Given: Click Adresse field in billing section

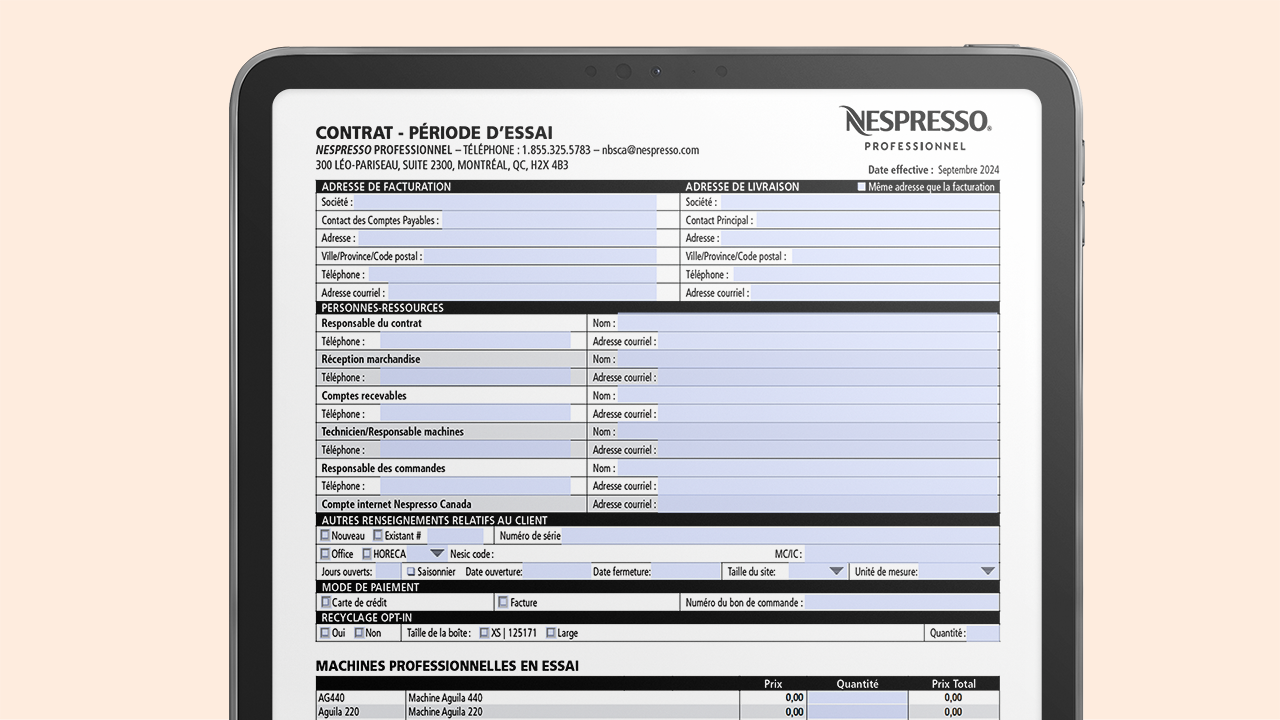Looking at the screenshot, I should 507,238.
